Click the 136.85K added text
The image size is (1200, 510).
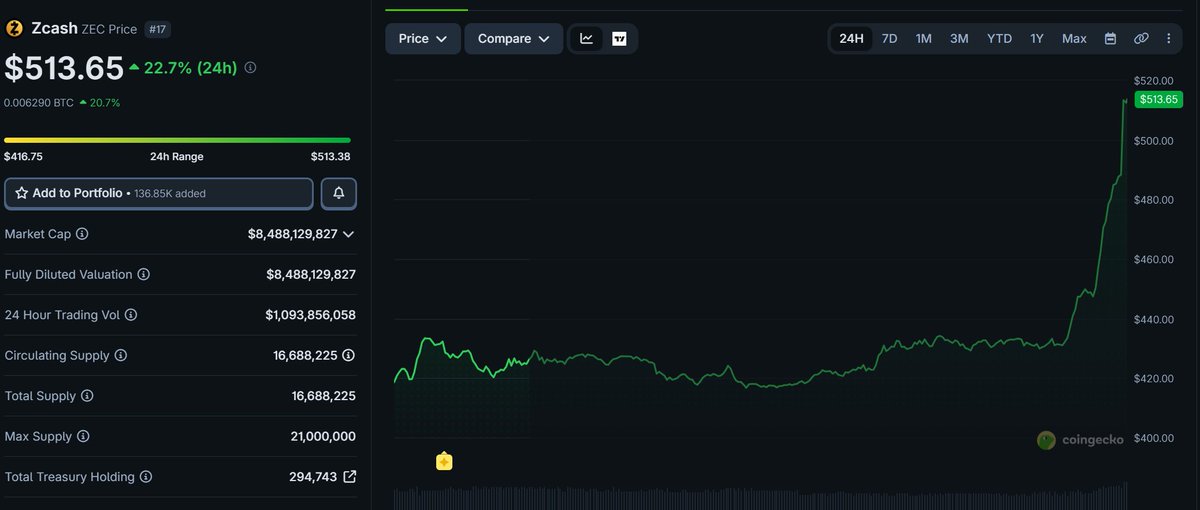[170, 194]
